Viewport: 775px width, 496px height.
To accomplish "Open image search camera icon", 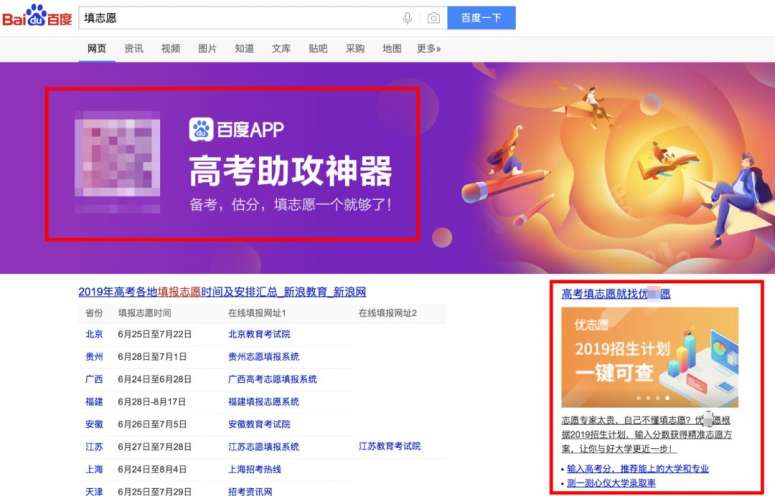I will tap(433, 18).
